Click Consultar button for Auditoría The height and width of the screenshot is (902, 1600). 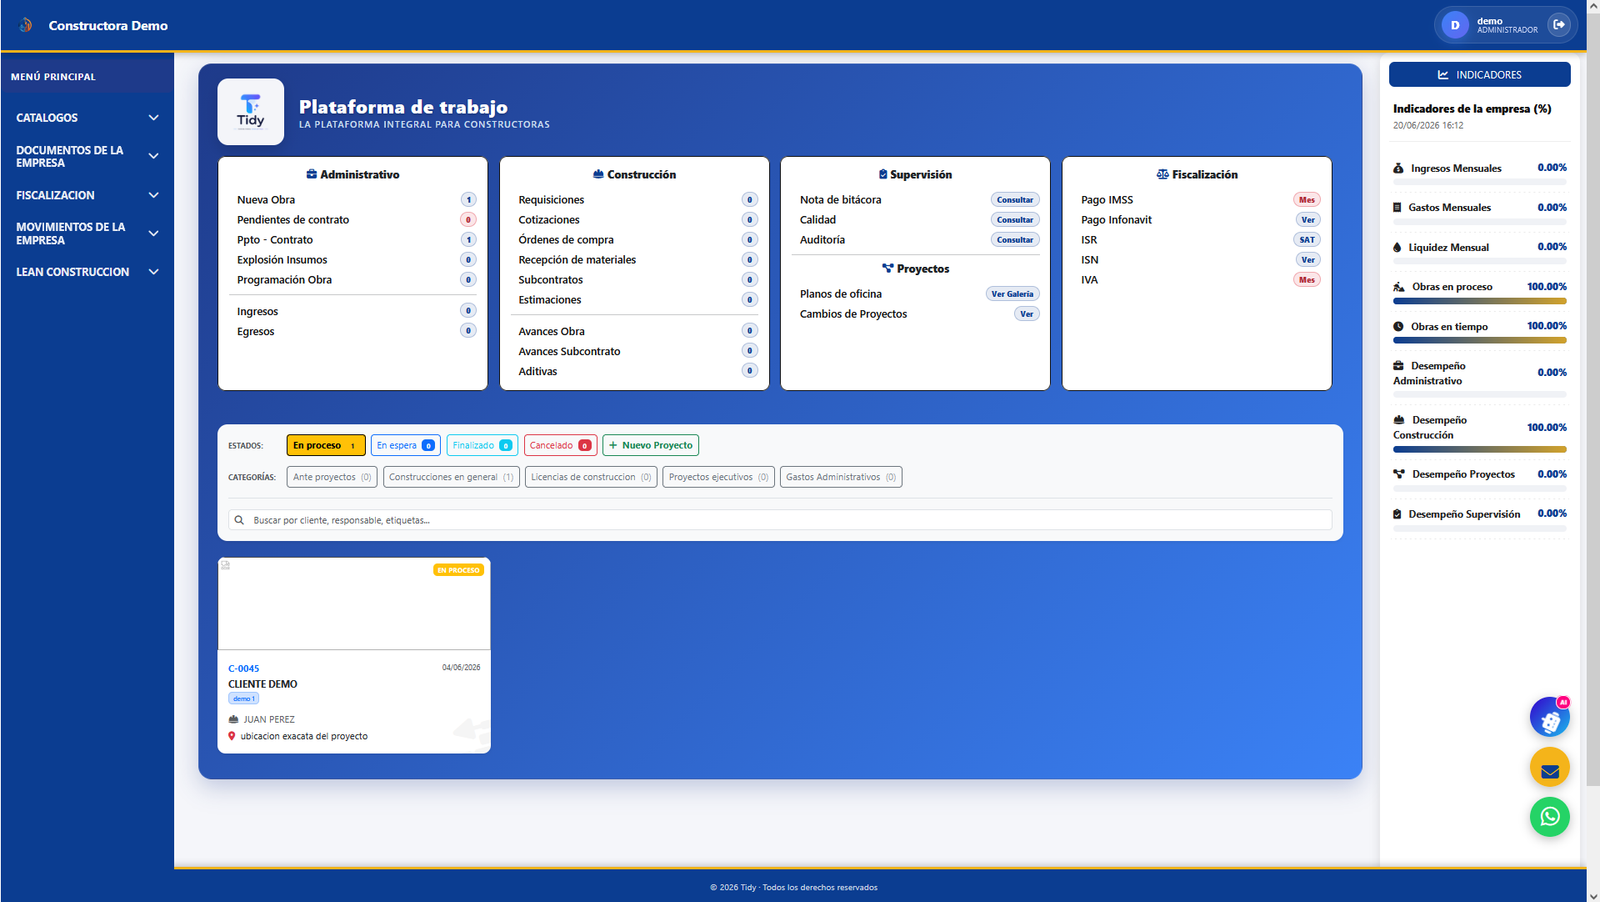pyautogui.click(x=1015, y=240)
